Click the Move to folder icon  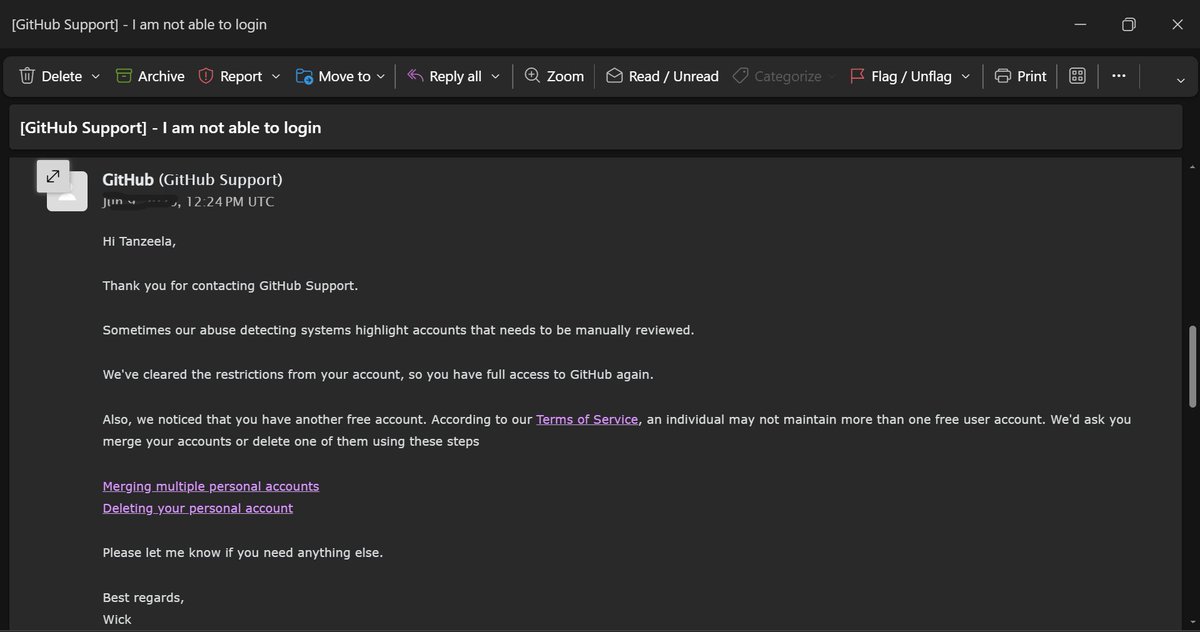pos(304,76)
